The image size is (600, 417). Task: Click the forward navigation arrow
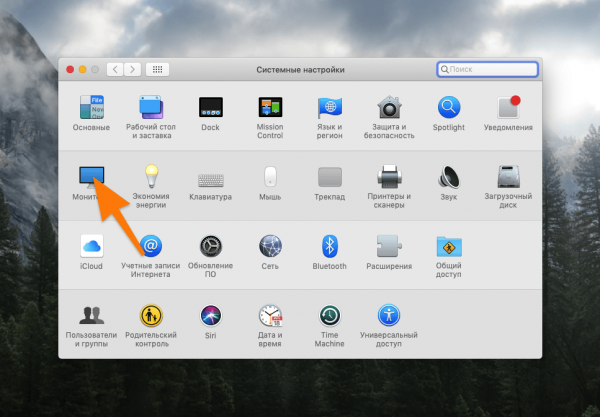132,69
